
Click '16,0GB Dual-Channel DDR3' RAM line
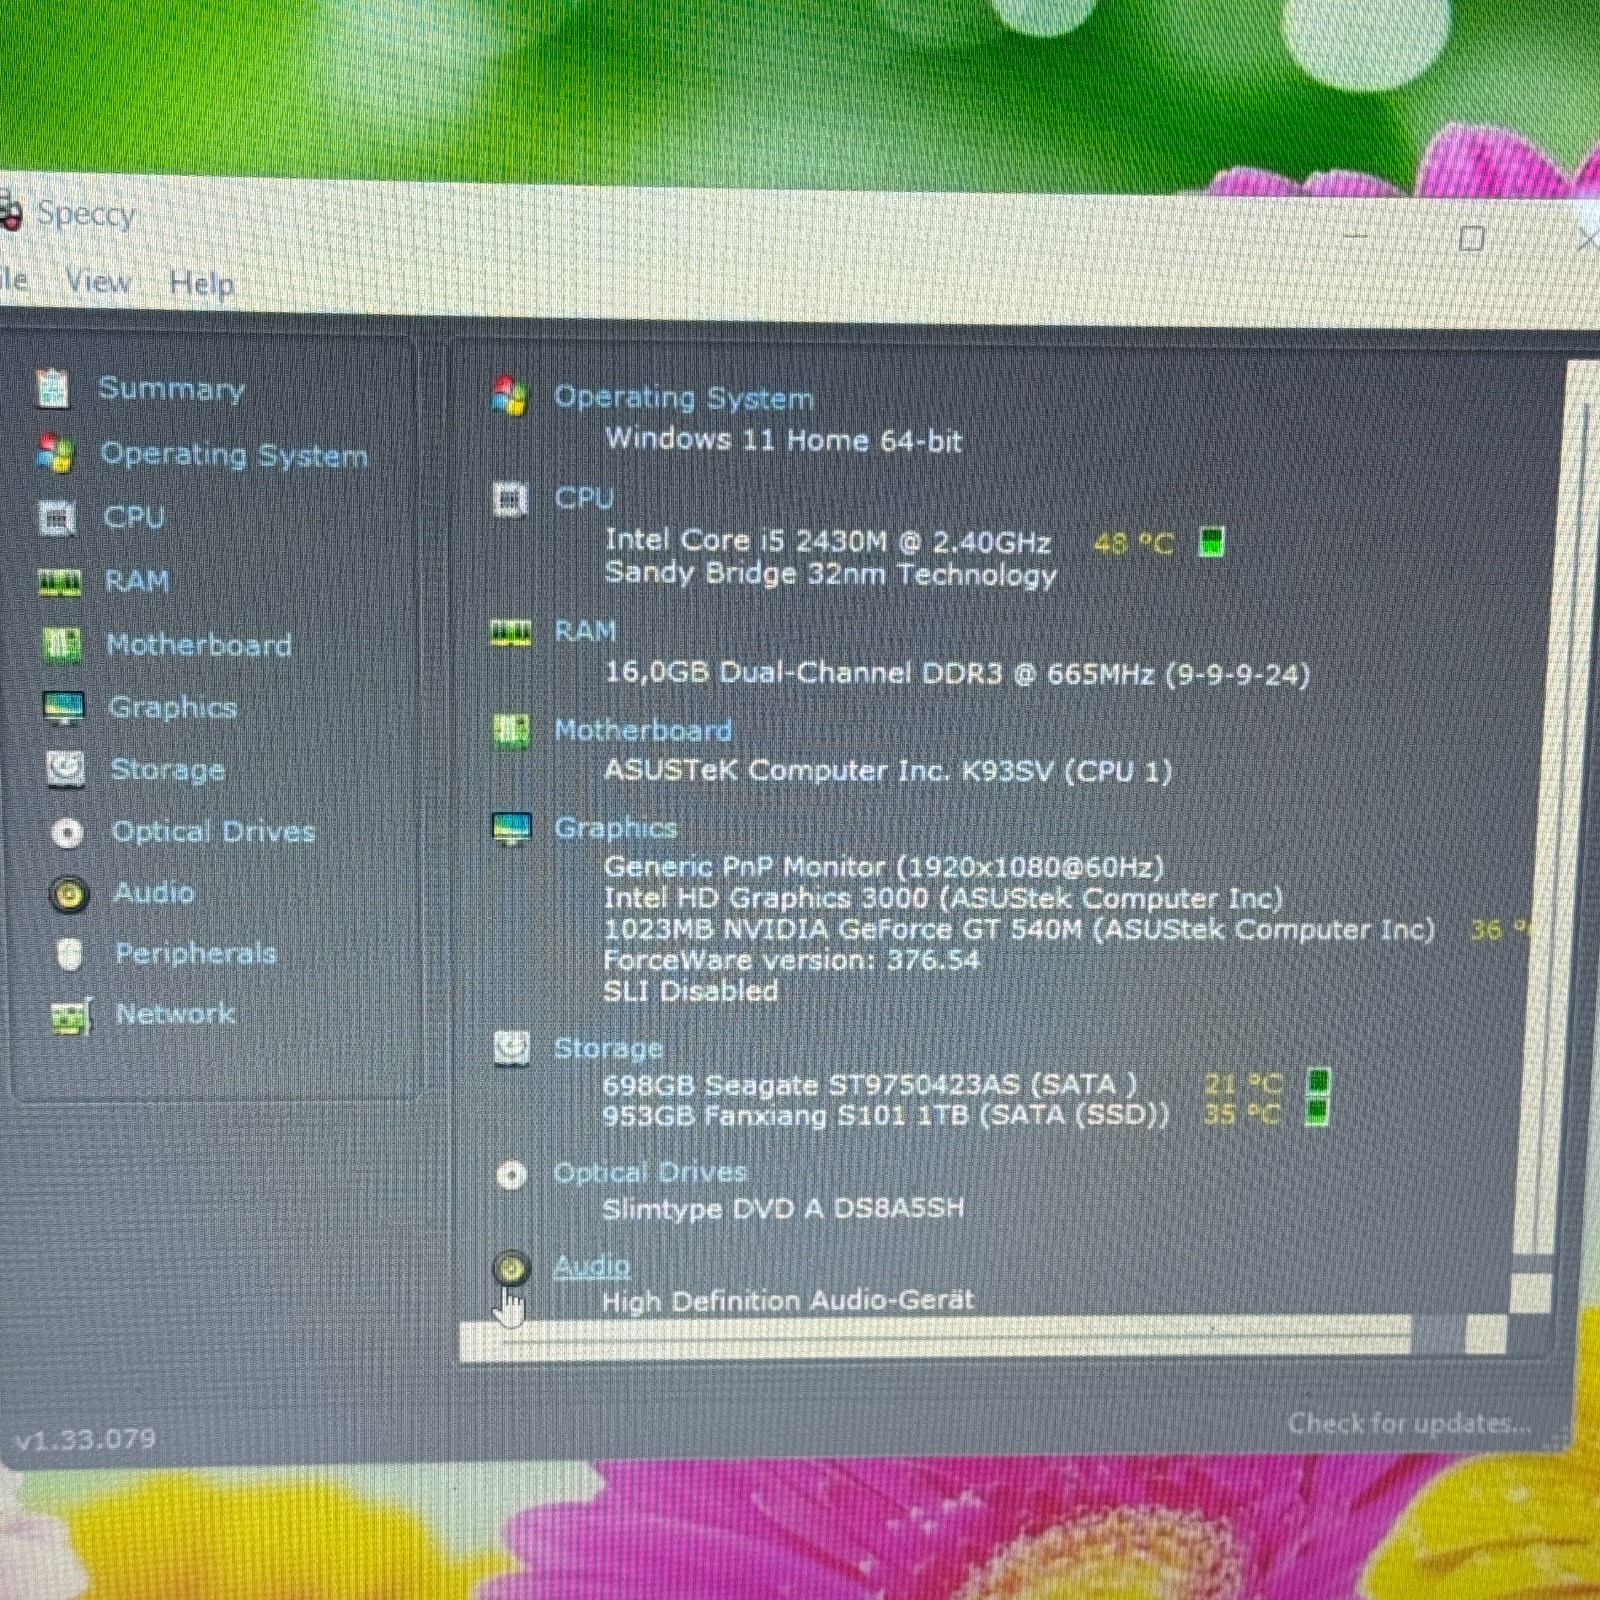[x=957, y=673]
